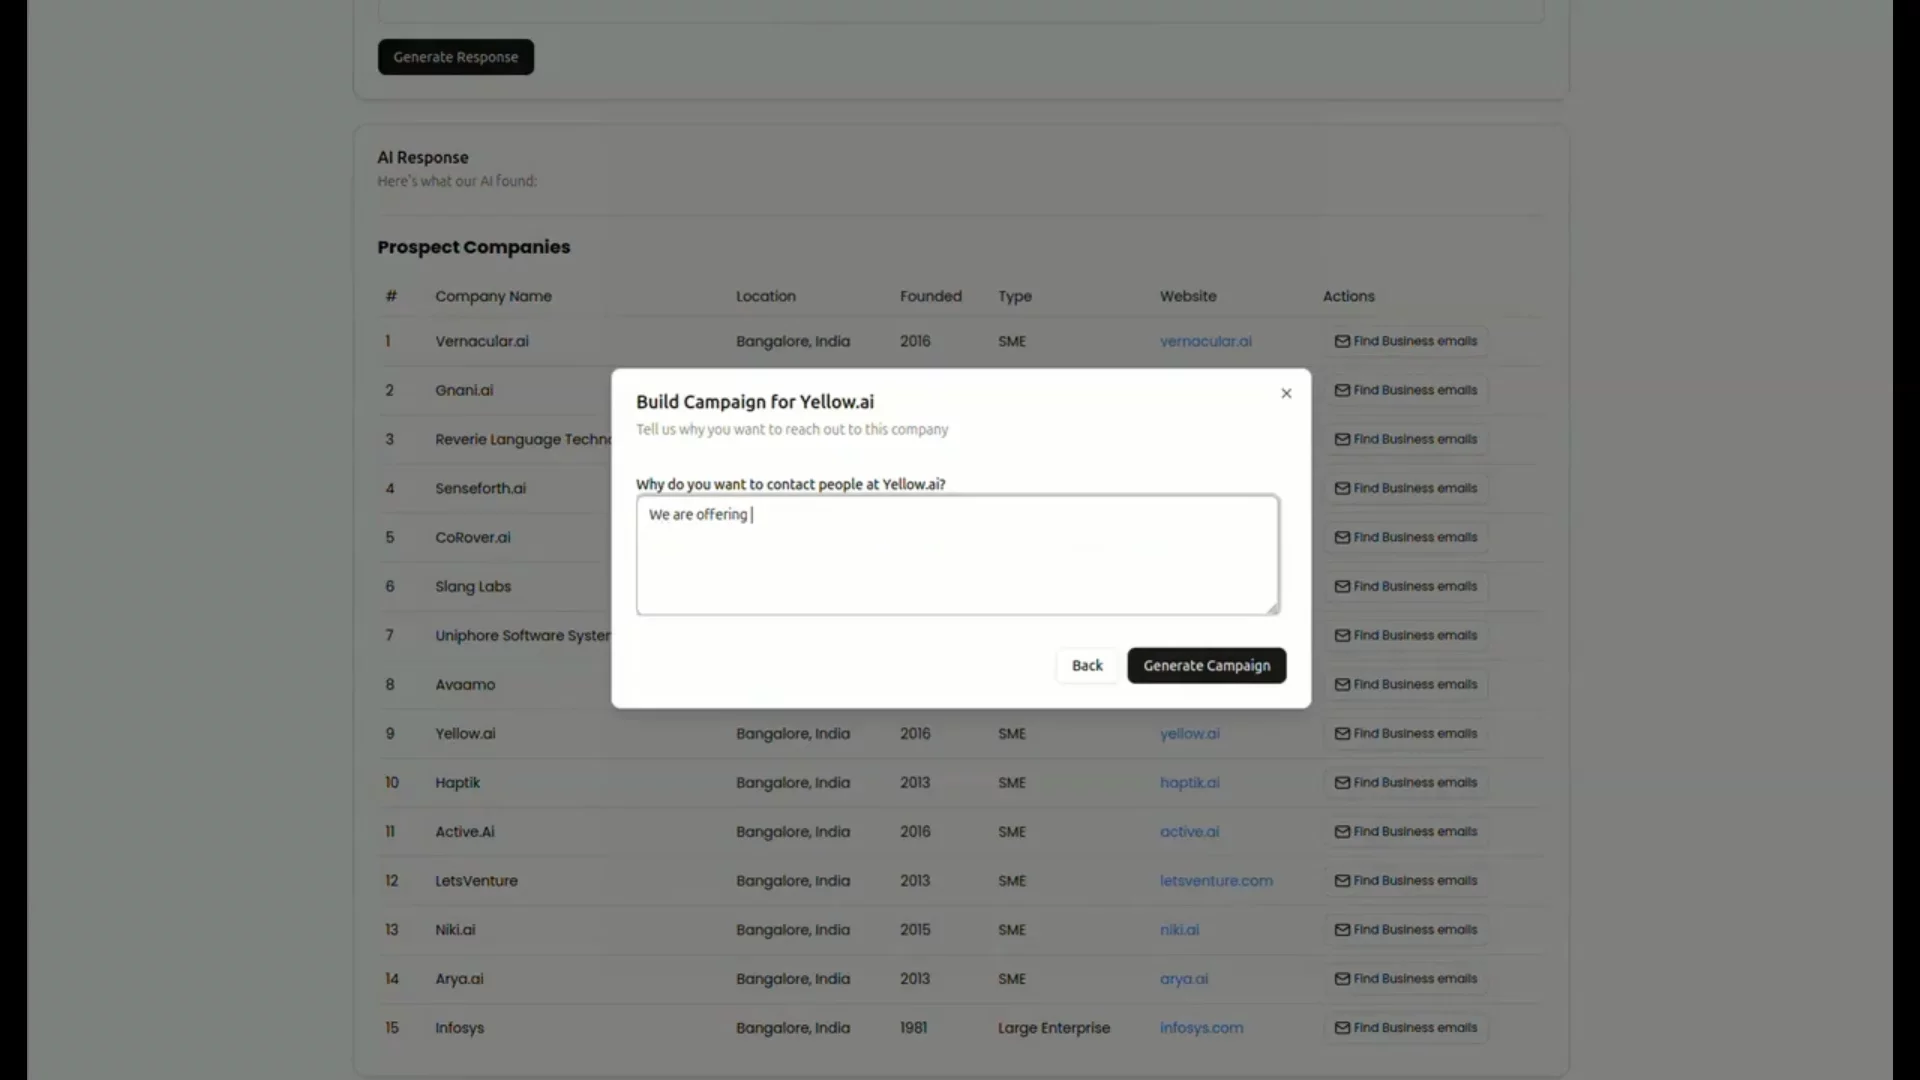Select Find Business emails for Yellow.ai
This screenshot has width=1920, height=1080.
pyautogui.click(x=1406, y=733)
